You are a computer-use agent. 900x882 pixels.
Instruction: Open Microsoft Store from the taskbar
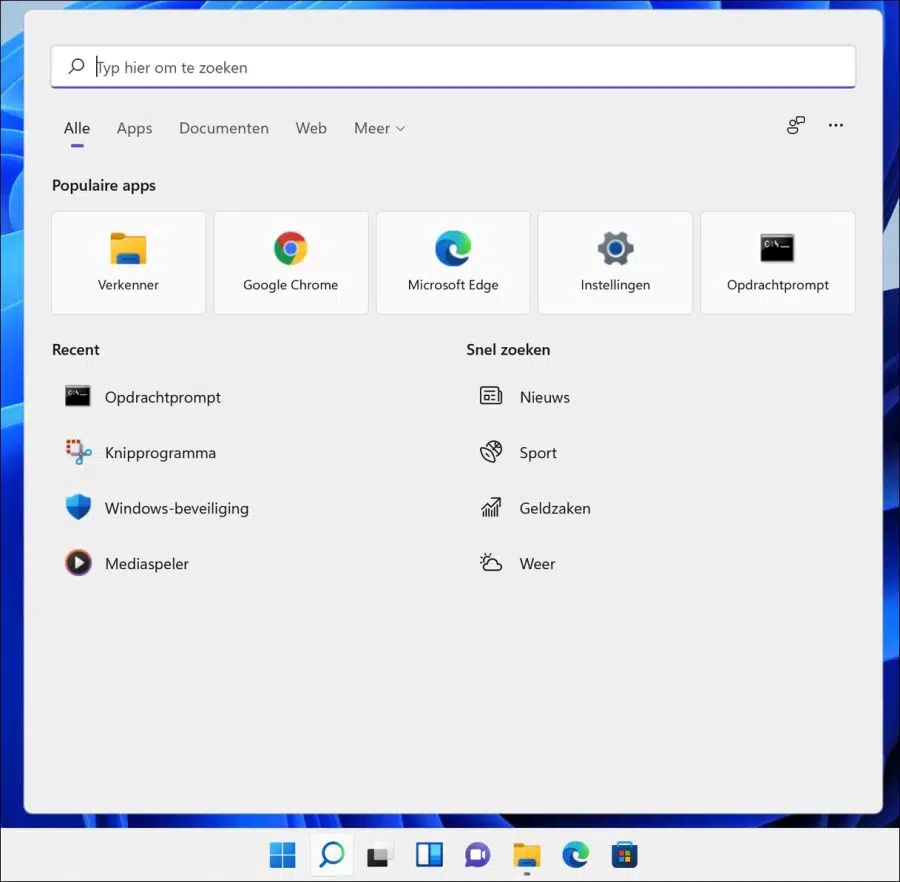click(x=624, y=855)
